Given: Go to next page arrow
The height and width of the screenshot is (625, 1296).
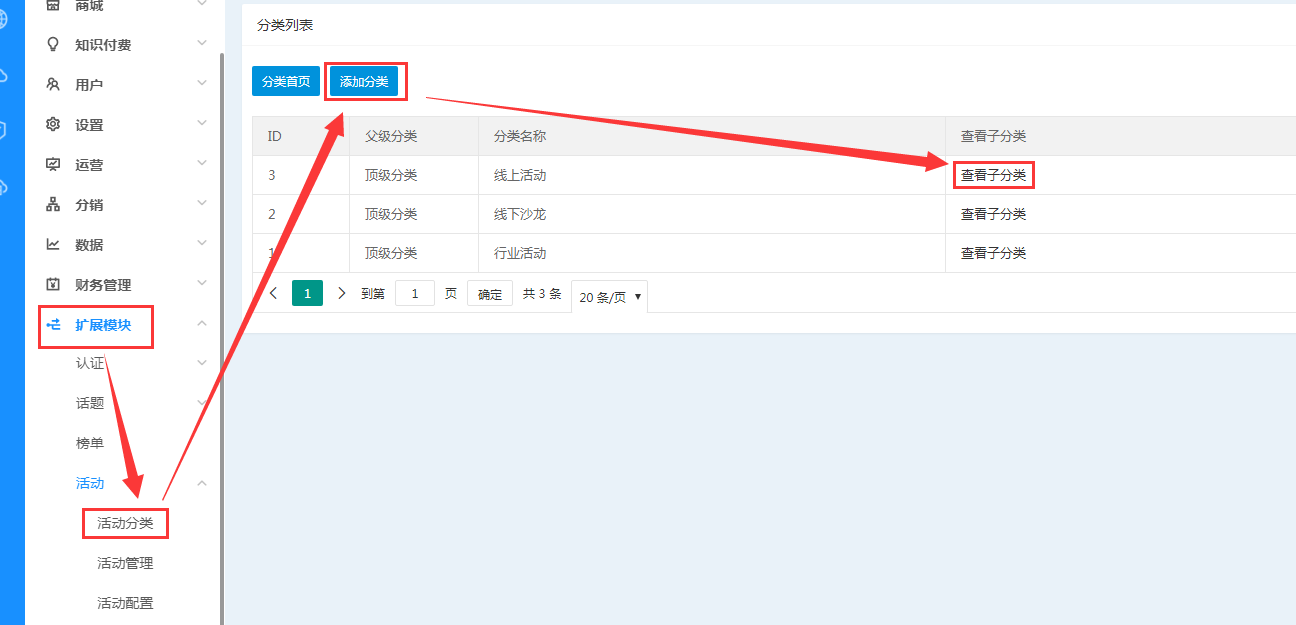Looking at the screenshot, I should (341, 293).
